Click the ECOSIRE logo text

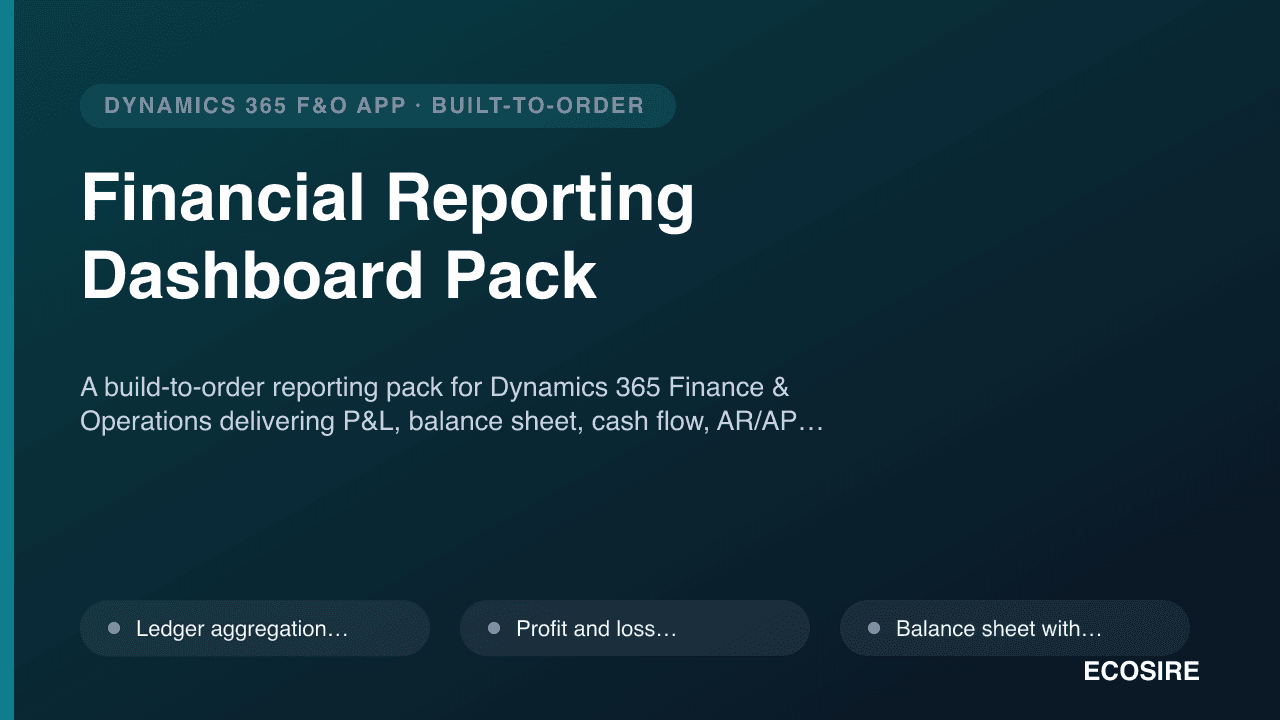[1141, 672]
